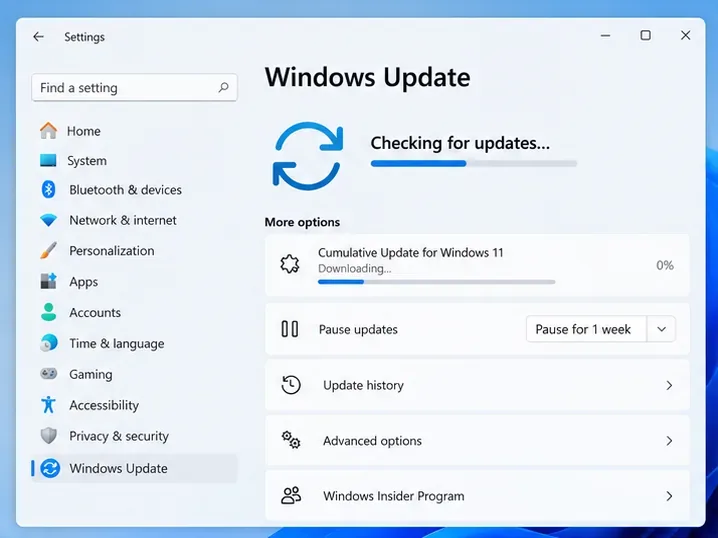
Task: Click the Gaming controller icon
Action: tap(49, 374)
